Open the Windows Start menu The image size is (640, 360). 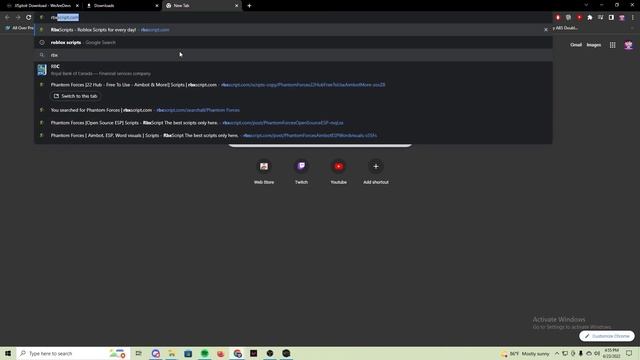pyautogui.click(x=8, y=353)
